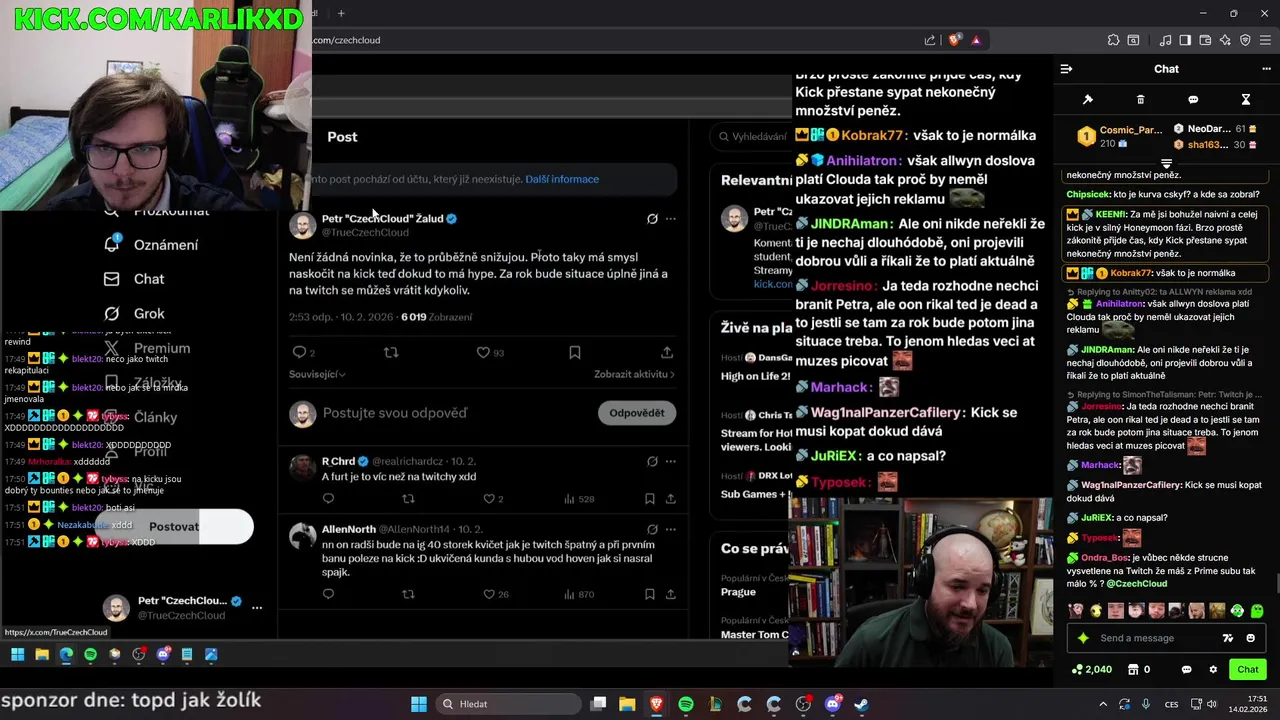Open Spotify from bottom taskbar
The height and width of the screenshot is (720, 1280).
[686, 704]
